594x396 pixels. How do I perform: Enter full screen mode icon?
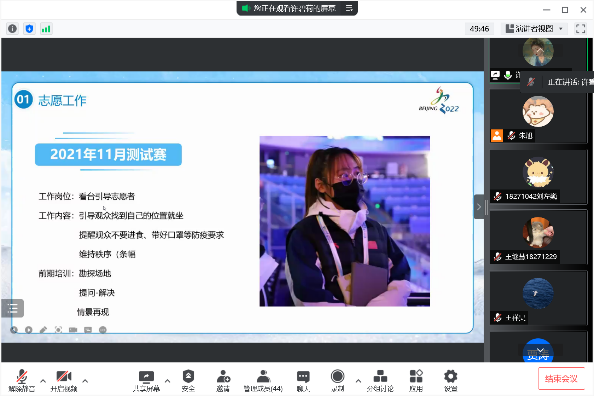pyautogui.click(x=580, y=28)
